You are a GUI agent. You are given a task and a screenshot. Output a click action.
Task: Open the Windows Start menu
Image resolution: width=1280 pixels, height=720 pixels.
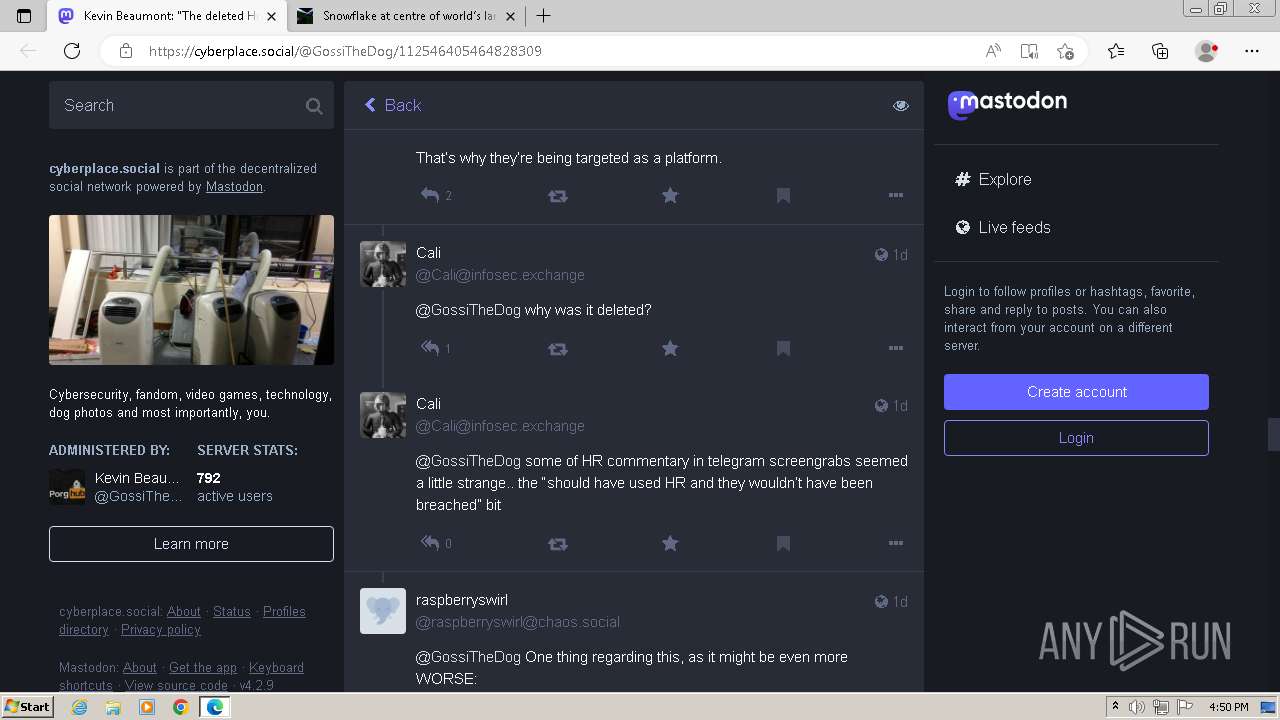tap(28, 707)
